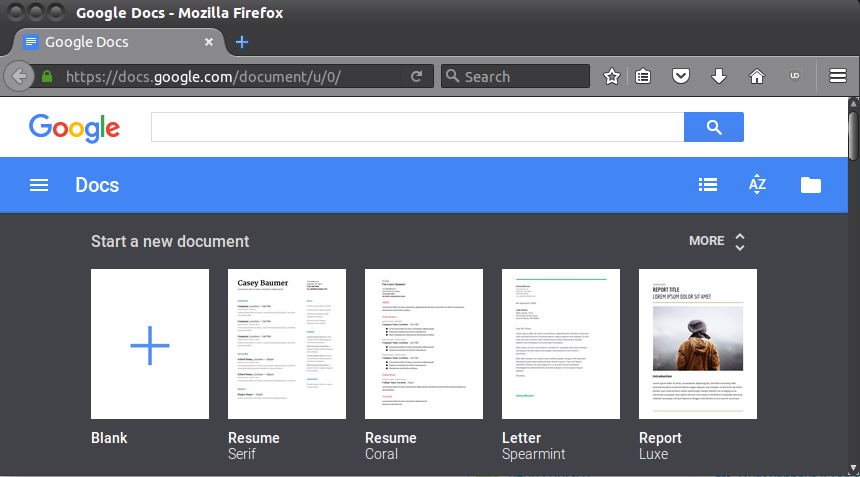This screenshot has width=860, height=477.
Task: Click the scrollbar up arrow
Action: [853, 103]
